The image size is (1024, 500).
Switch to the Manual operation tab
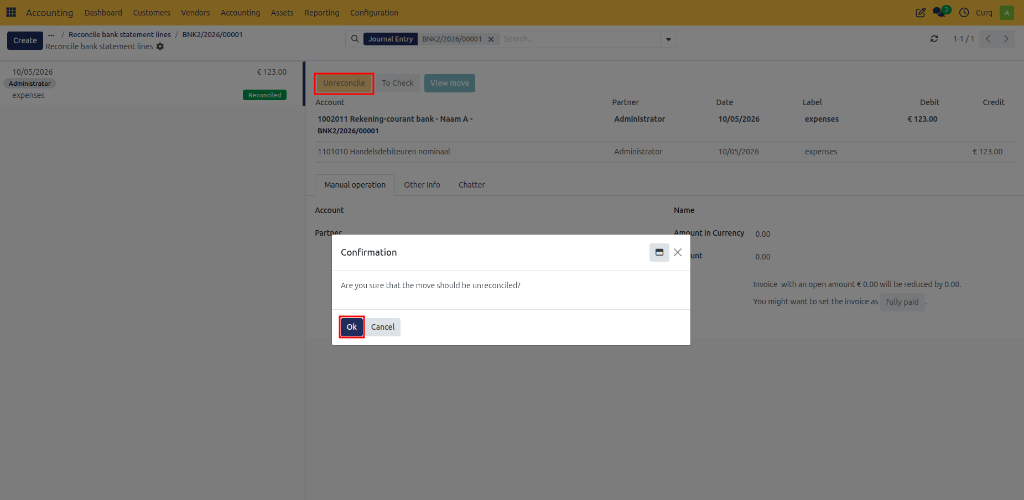355,185
